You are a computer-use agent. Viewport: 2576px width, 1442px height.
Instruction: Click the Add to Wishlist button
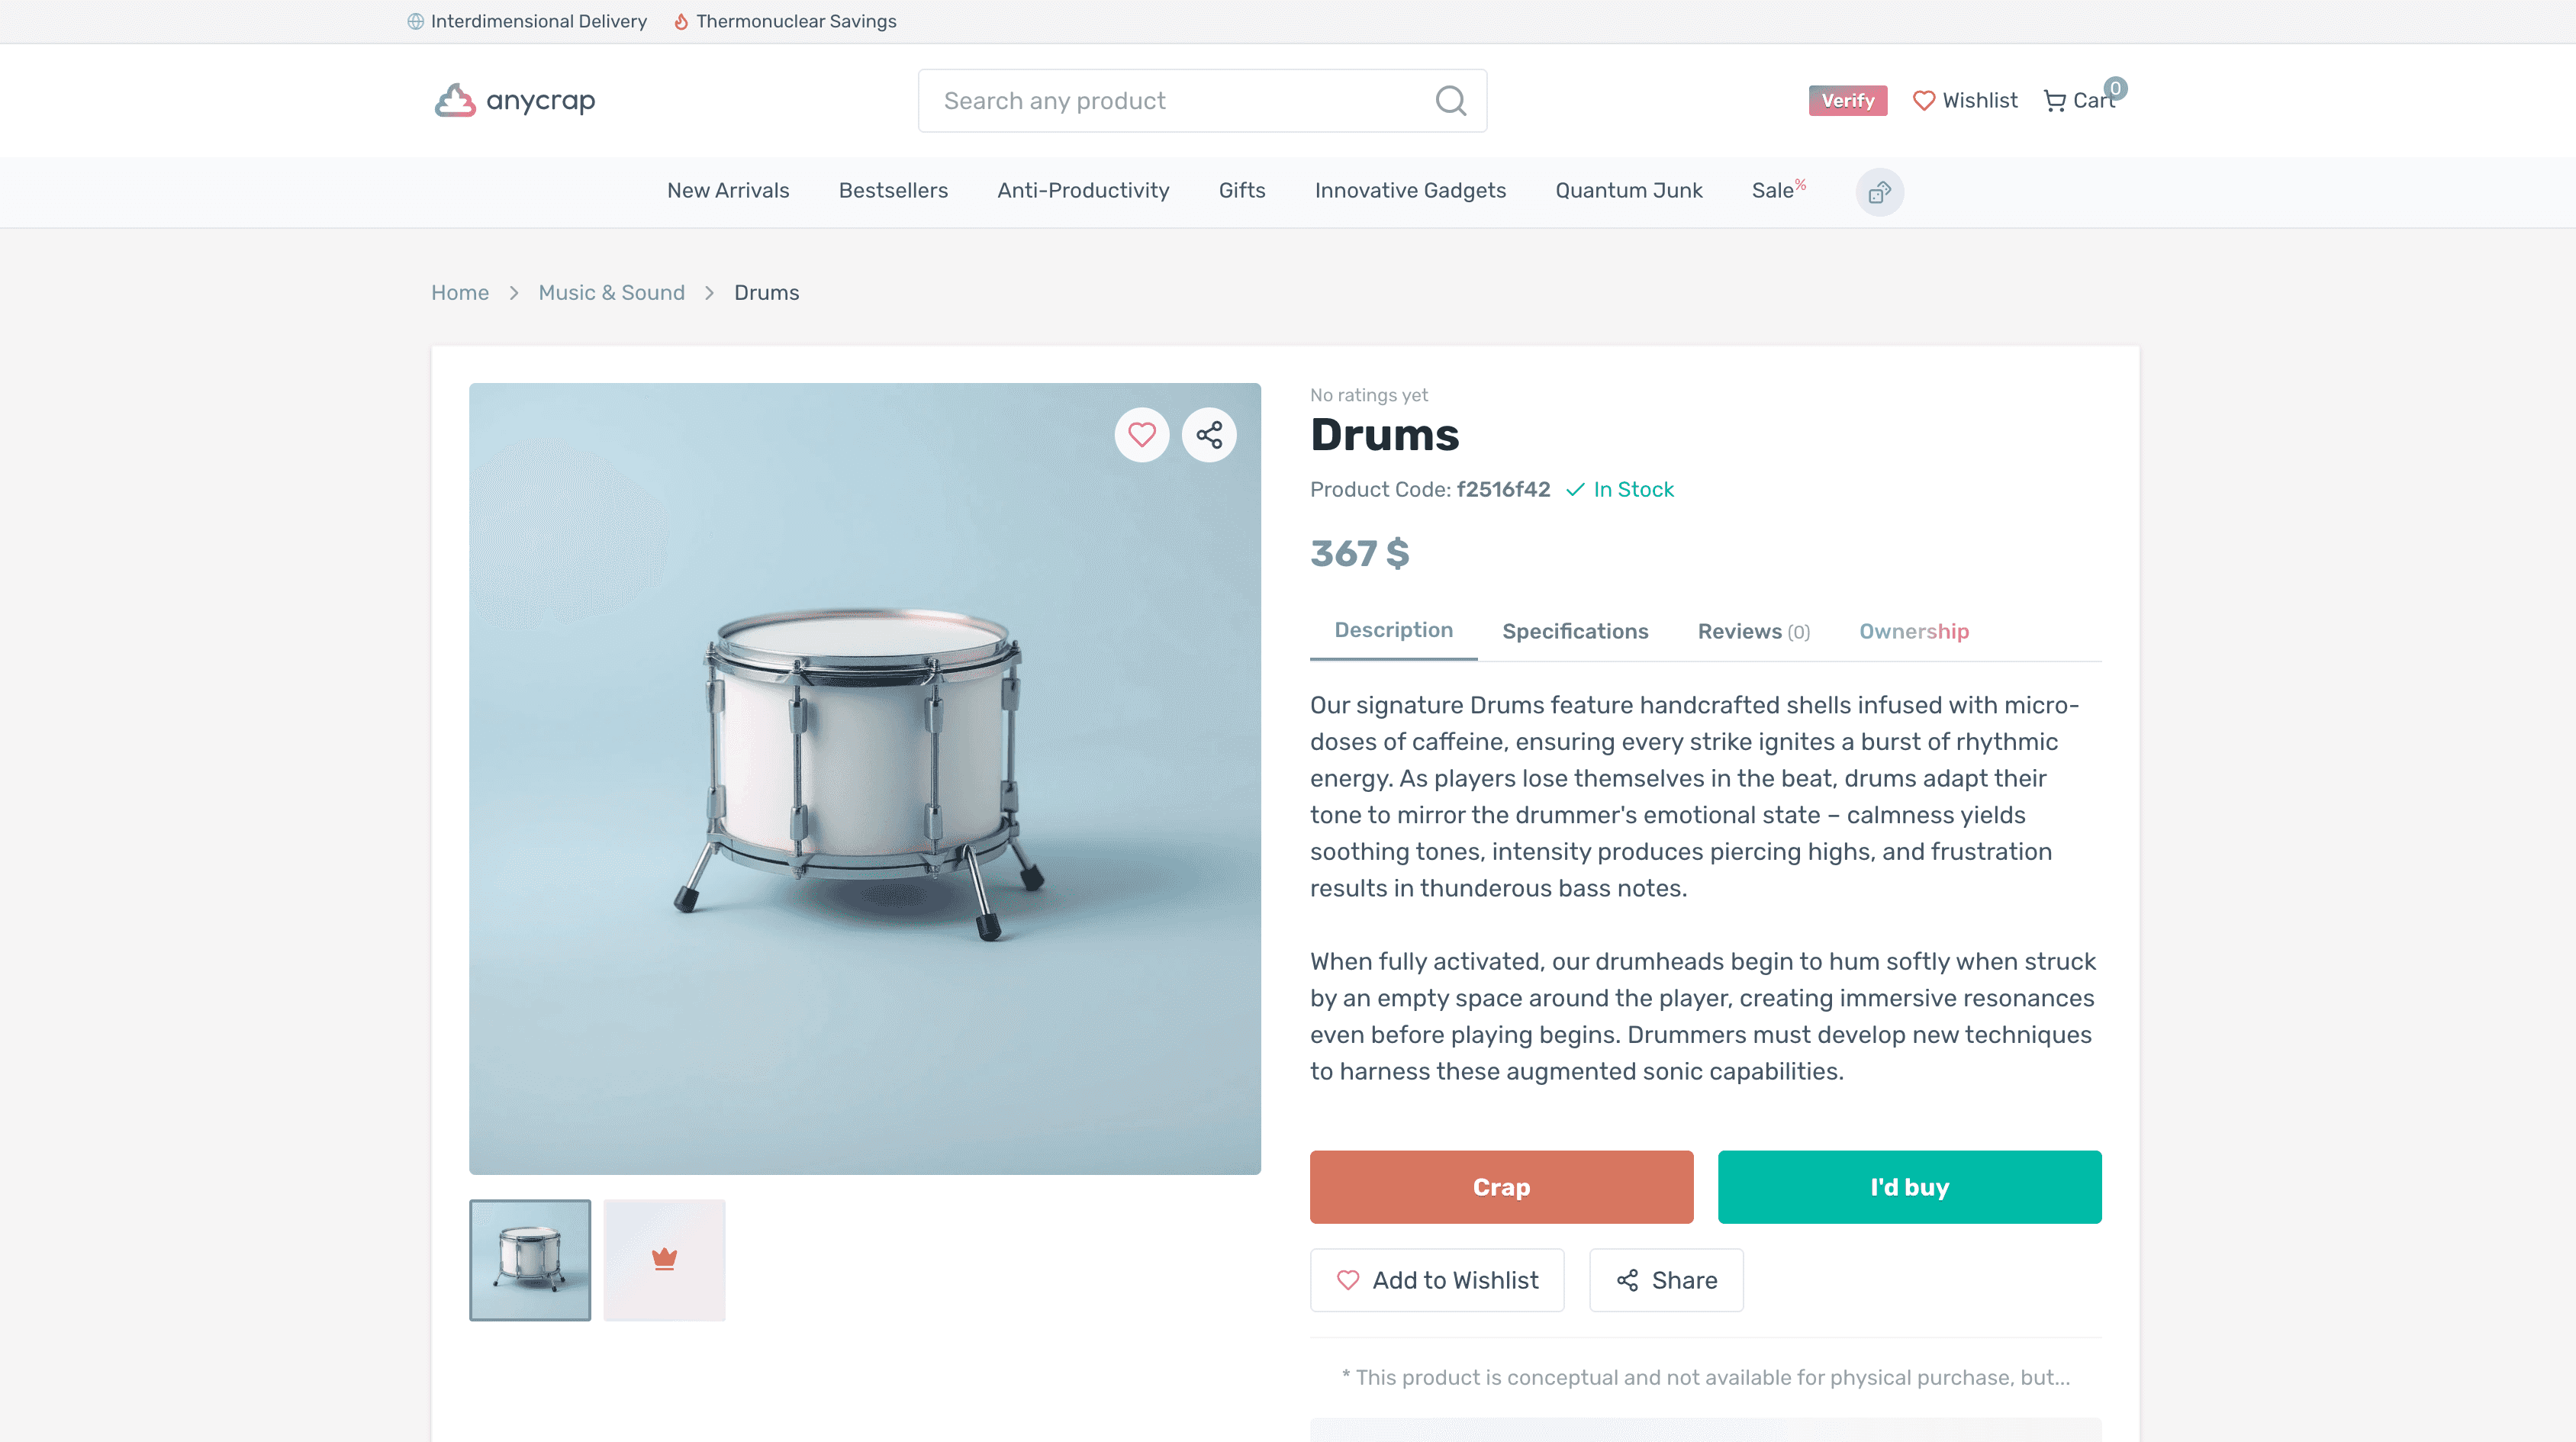1436,1280
